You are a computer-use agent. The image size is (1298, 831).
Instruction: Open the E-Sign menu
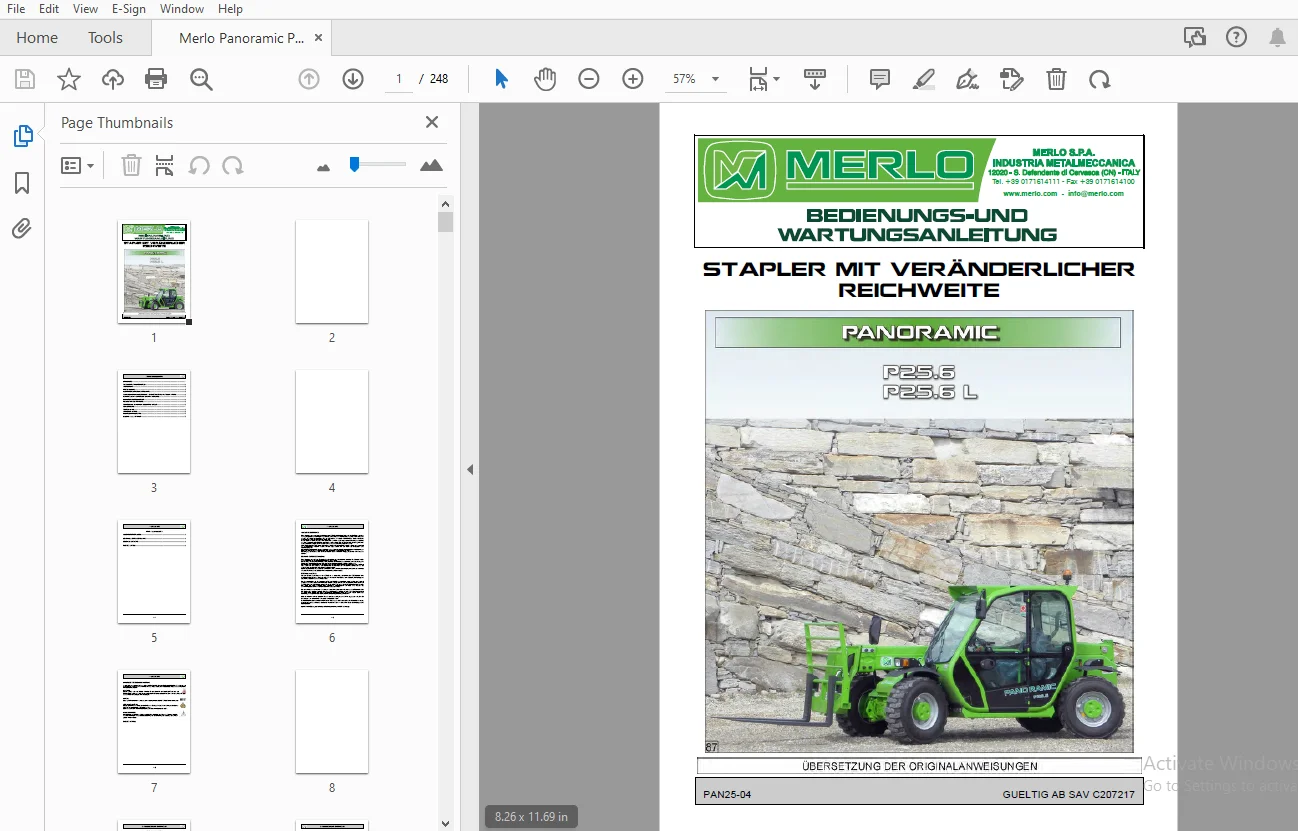click(x=129, y=9)
